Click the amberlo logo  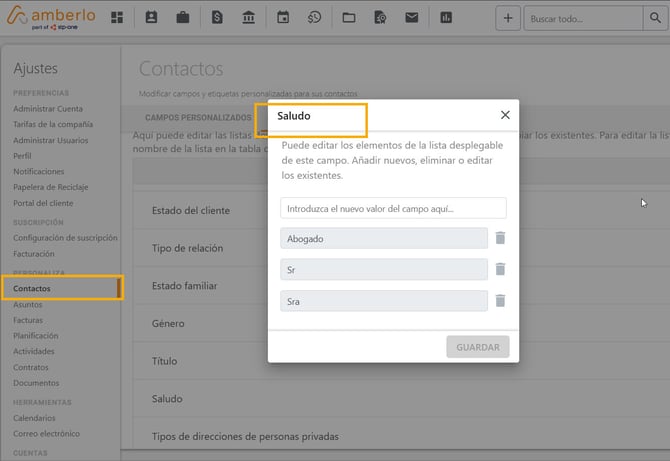pos(51,18)
